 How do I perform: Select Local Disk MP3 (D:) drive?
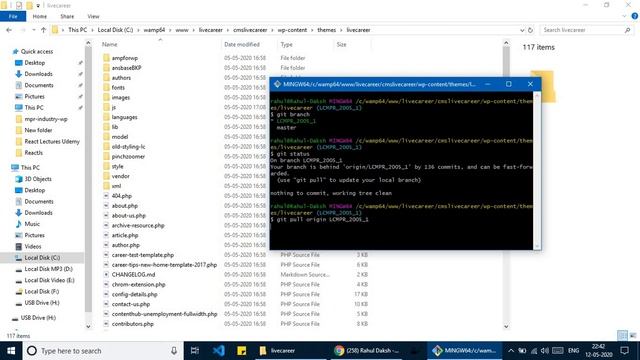[48, 269]
